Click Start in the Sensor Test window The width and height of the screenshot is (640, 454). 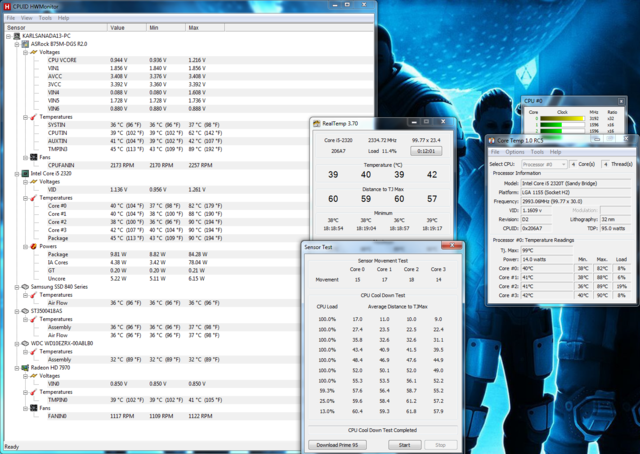(404, 445)
